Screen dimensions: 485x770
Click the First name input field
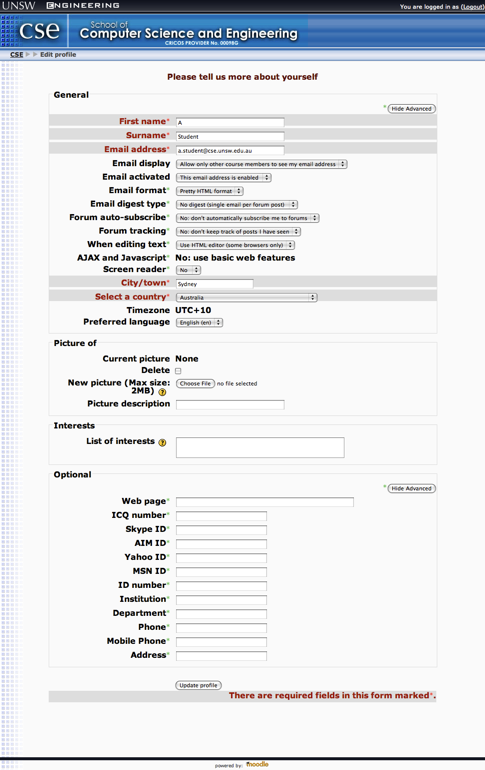pyautogui.click(x=230, y=122)
